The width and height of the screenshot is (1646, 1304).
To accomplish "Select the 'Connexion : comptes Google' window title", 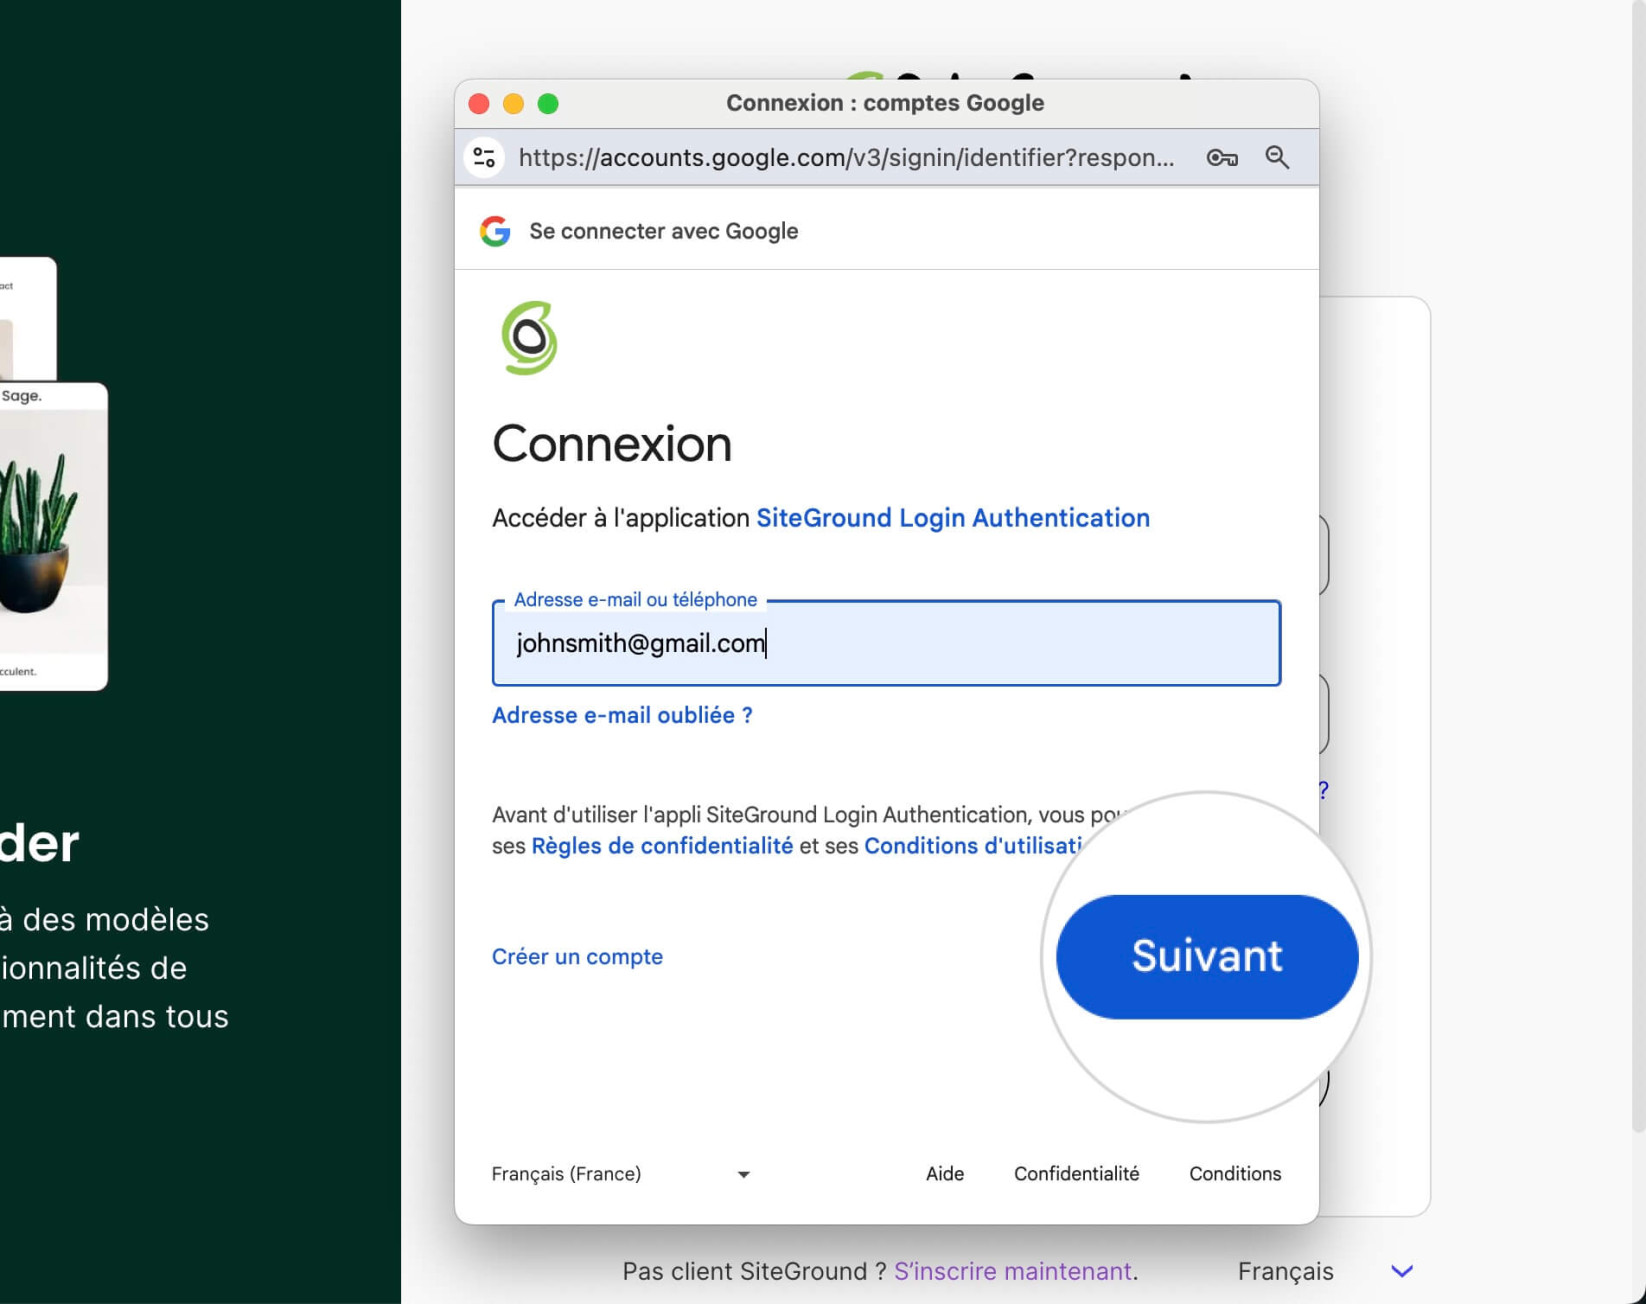I will pyautogui.click(x=885, y=103).
